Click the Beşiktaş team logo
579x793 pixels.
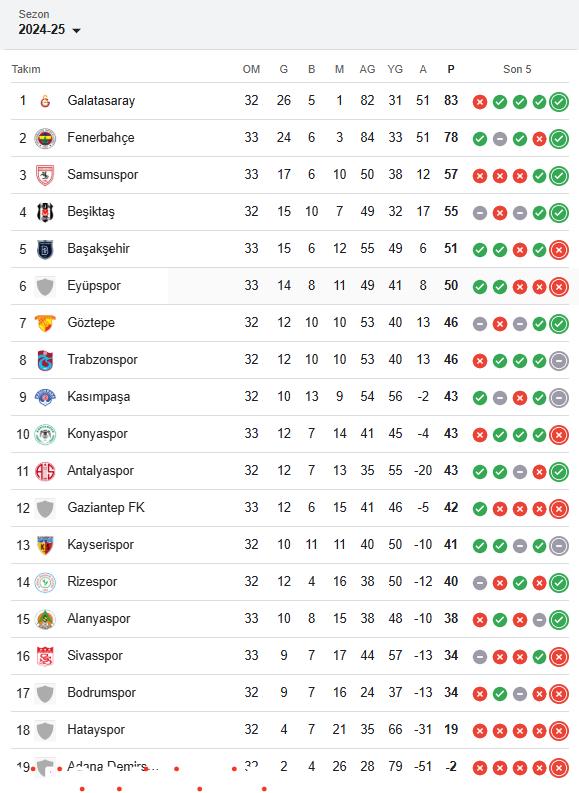click(x=45, y=212)
